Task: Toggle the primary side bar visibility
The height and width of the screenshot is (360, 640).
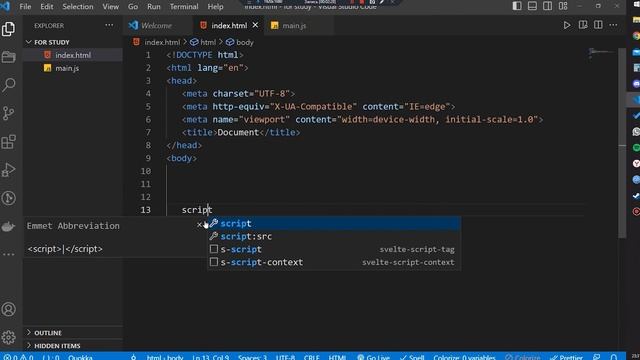Action: (517, 6)
